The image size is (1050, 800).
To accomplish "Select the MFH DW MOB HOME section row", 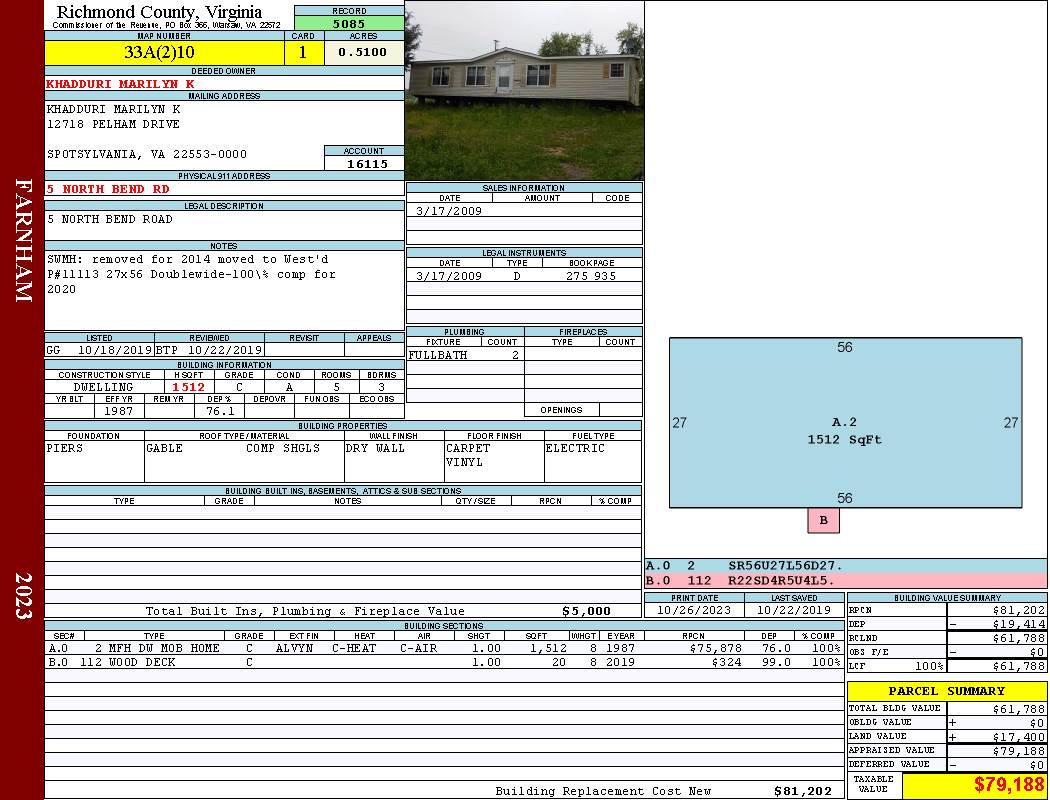I will tap(440, 648).
